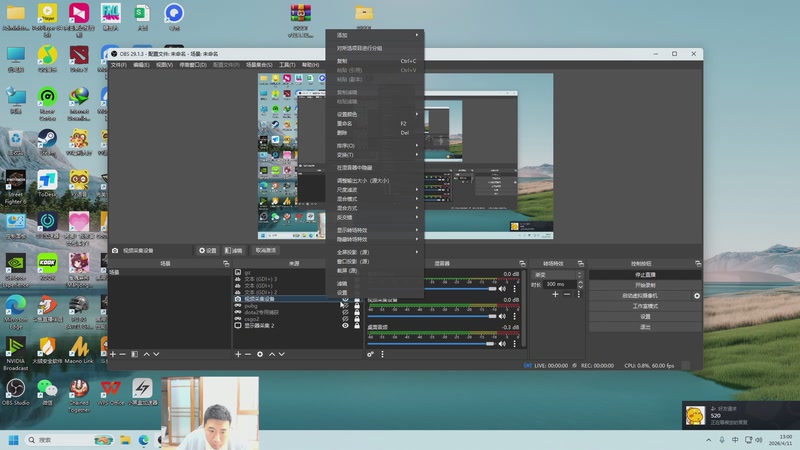Open mixer toolbar three-dot menu beside gear
The height and width of the screenshot is (450, 800).
[382, 354]
